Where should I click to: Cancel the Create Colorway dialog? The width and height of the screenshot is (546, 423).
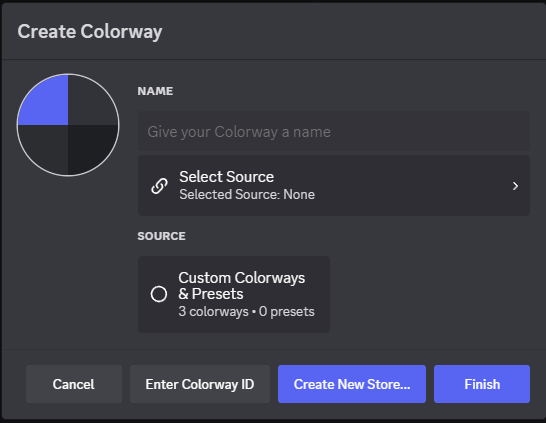coord(74,384)
